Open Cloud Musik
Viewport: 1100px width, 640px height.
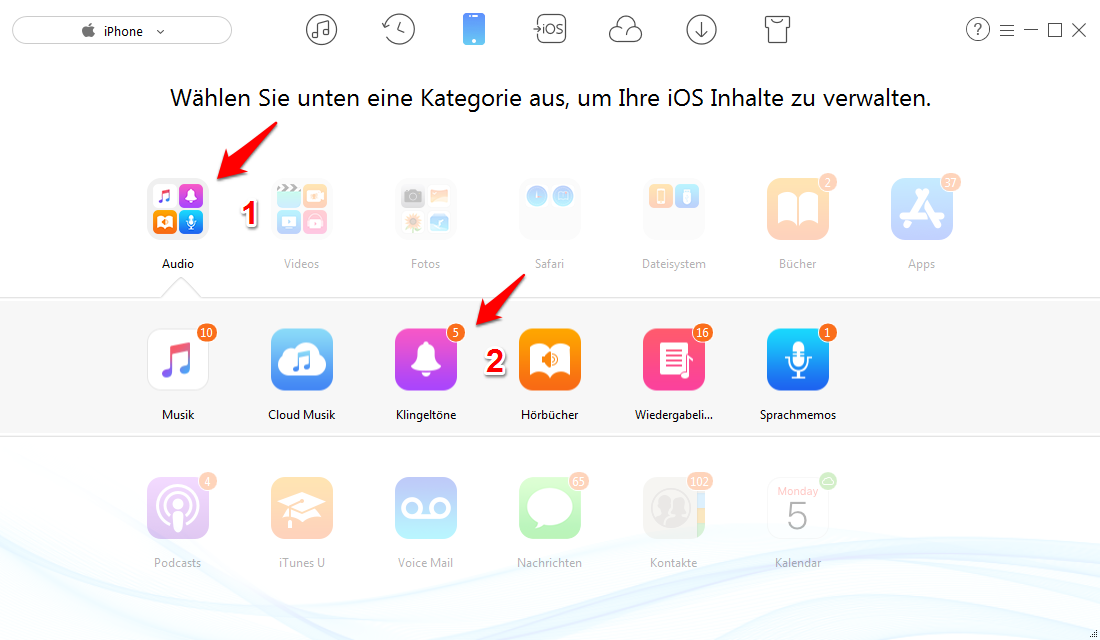pos(302,359)
